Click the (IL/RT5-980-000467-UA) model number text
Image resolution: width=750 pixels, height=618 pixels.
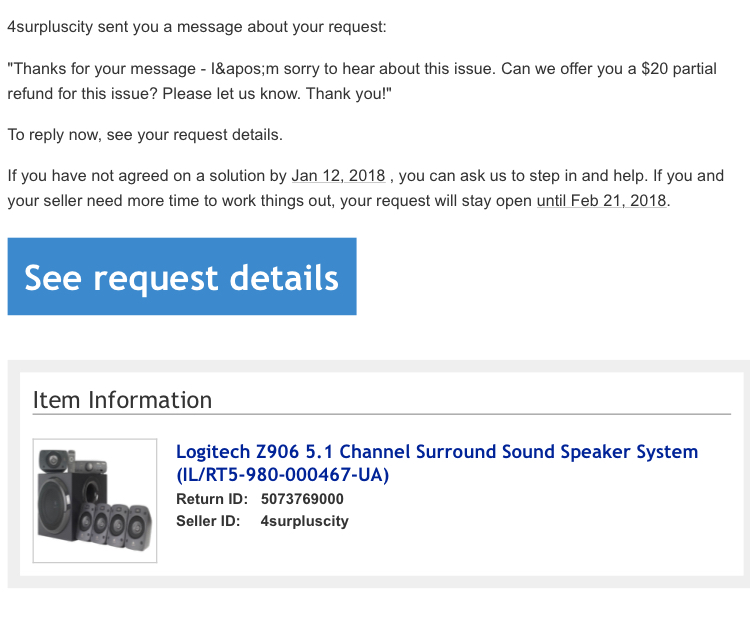point(282,475)
